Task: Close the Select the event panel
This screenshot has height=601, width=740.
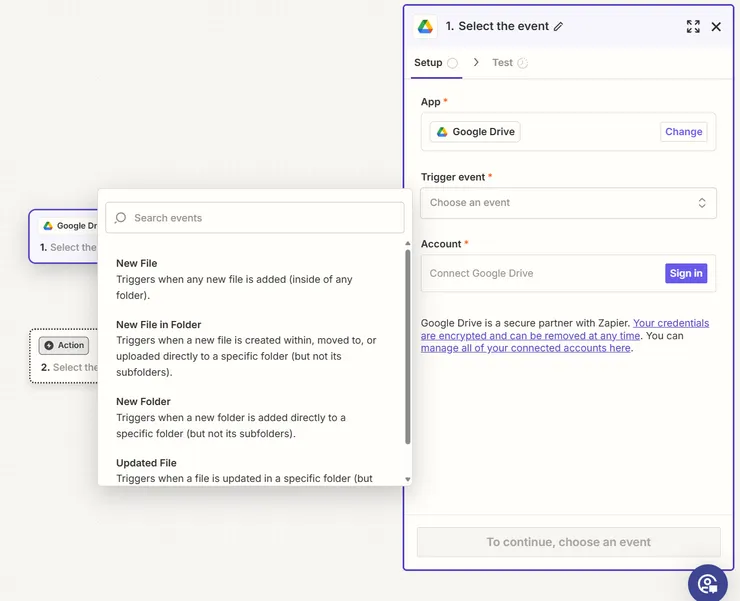Action: click(x=716, y=27)
